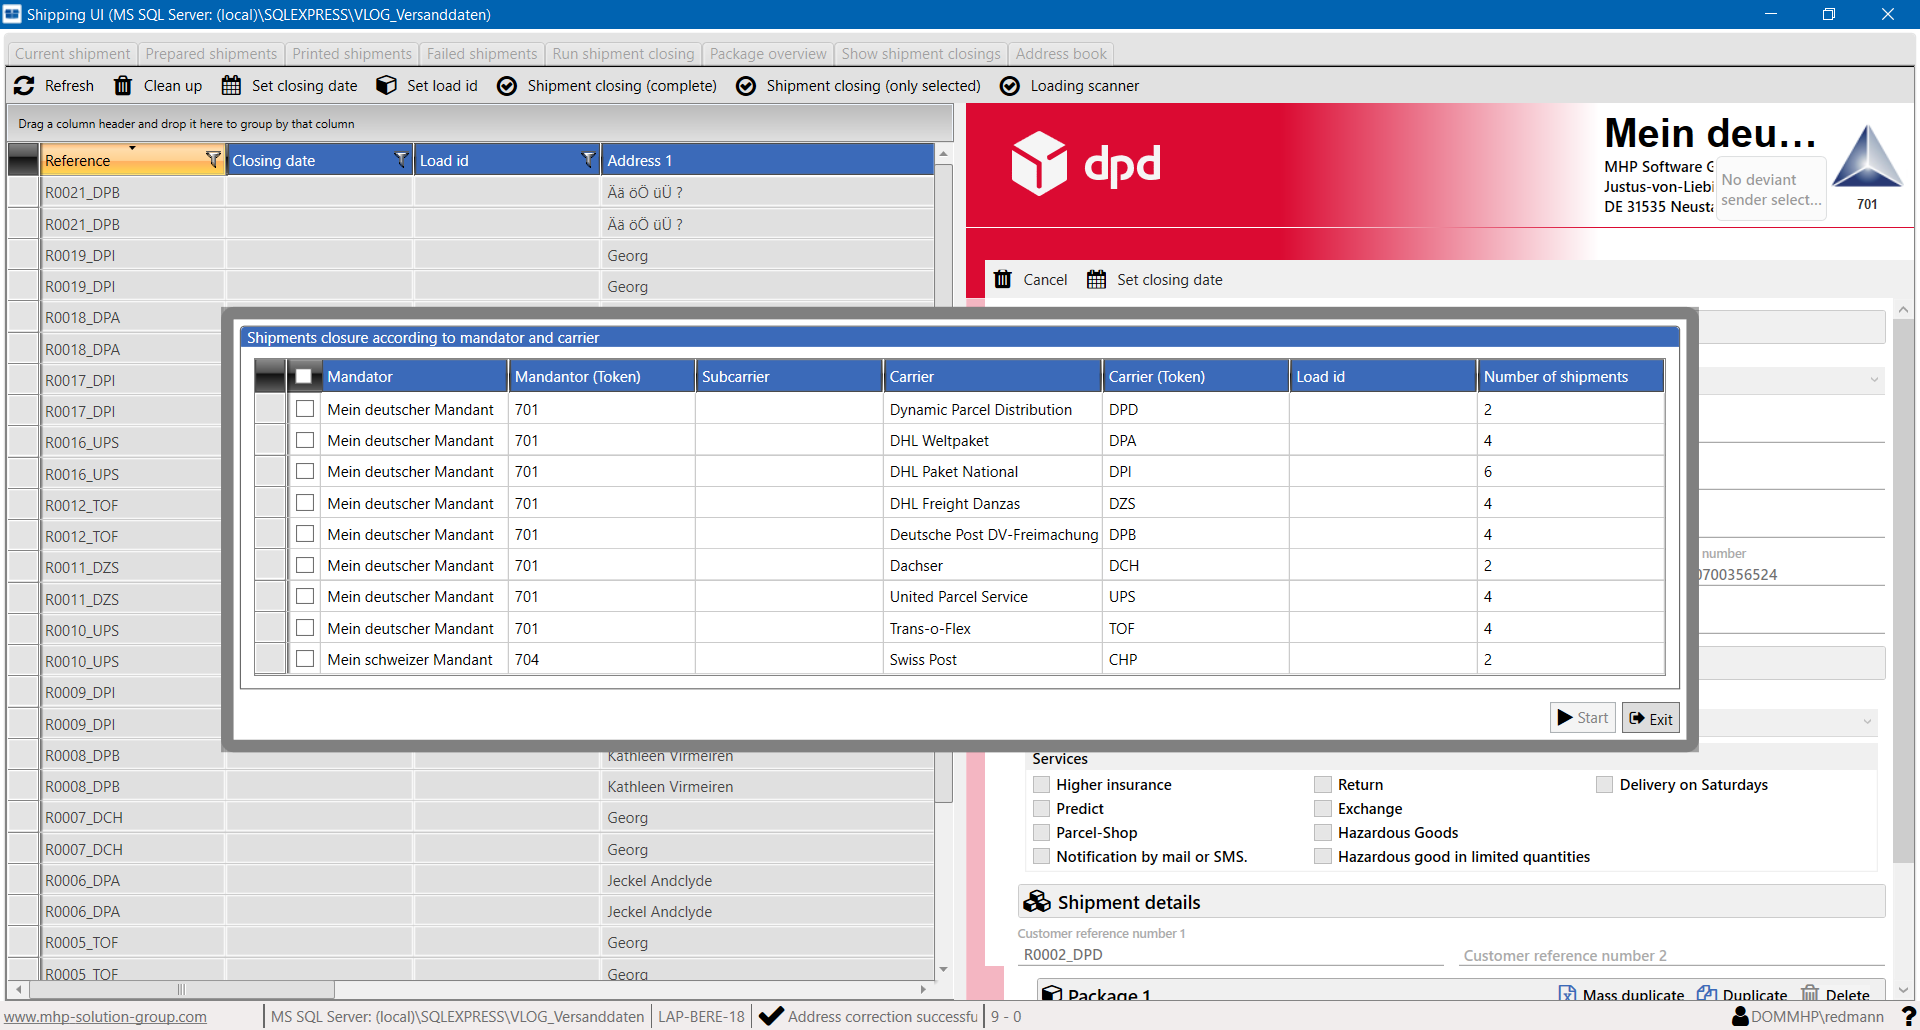Toggle the select-all checkbox in dialog header

tap(304, 377)
